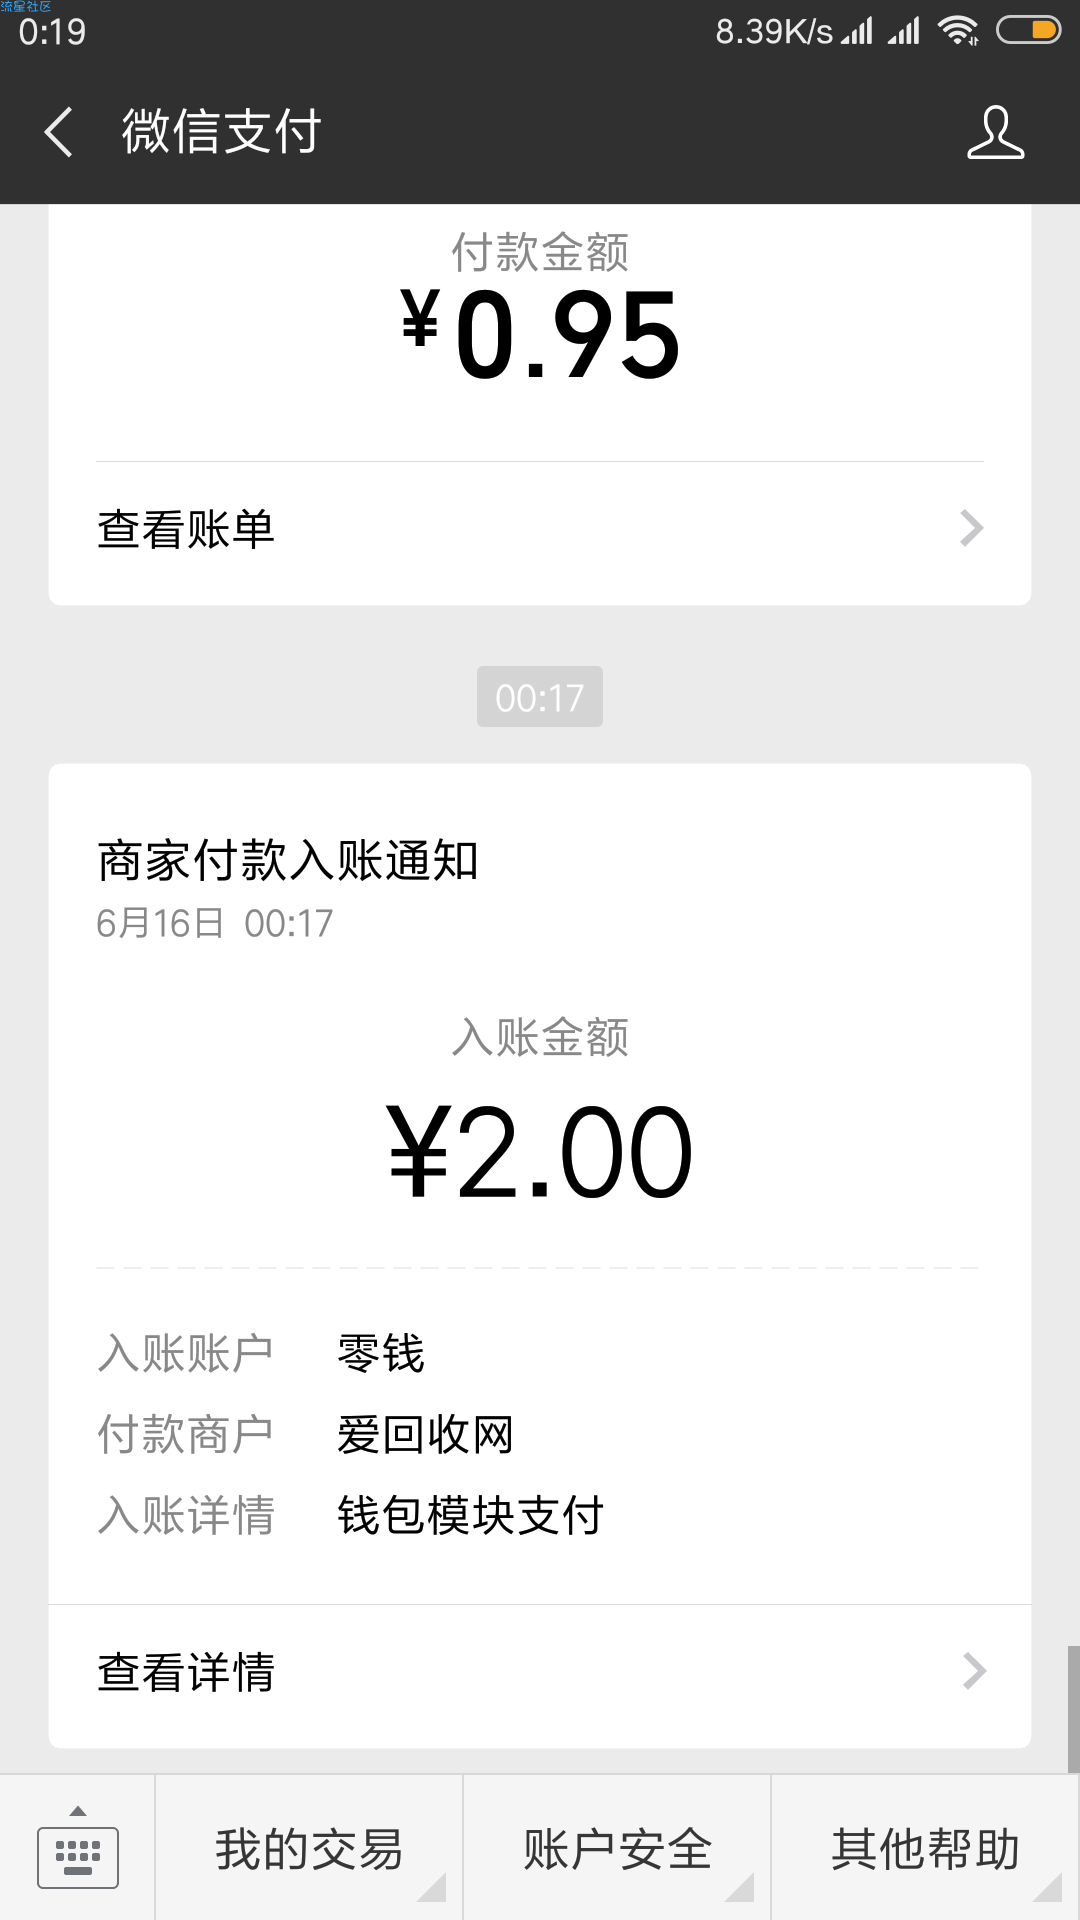Tap the 00:17 timestamp chip
The width and height of the screenshot is (1080, 1920).
540,697
